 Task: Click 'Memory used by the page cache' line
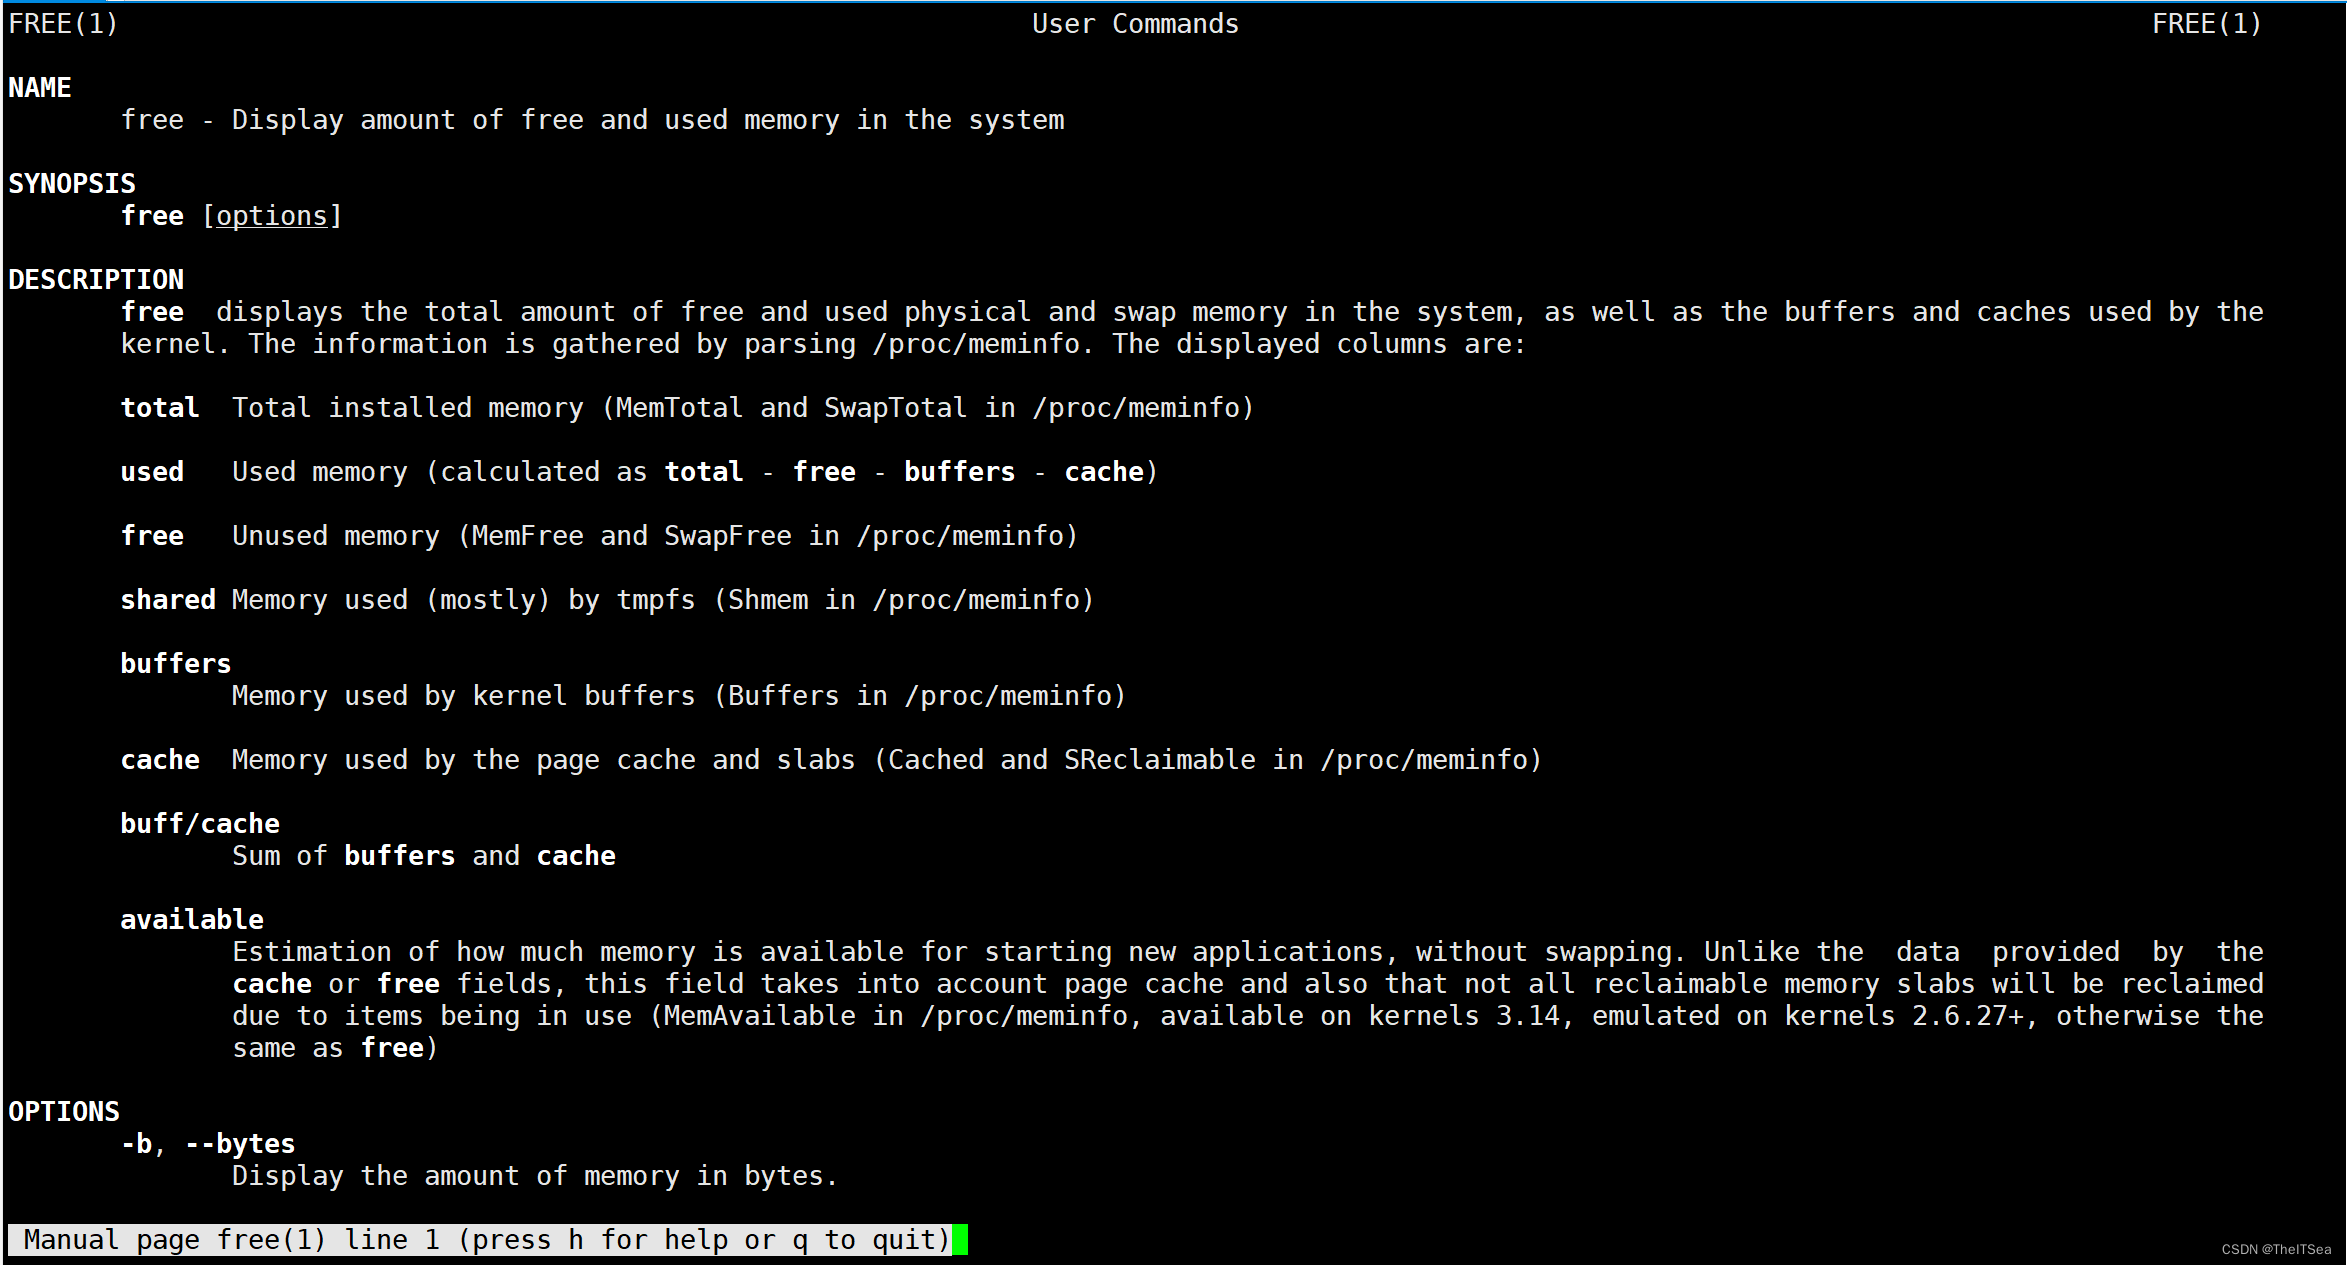coord(887,760)
